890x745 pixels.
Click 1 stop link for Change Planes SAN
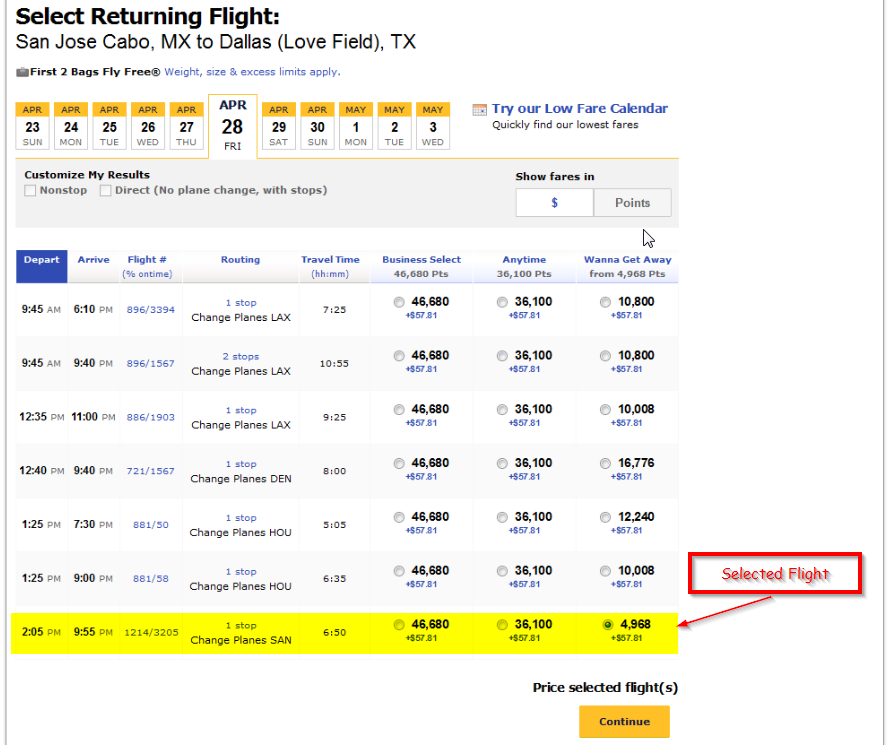[x=241, y=625]
